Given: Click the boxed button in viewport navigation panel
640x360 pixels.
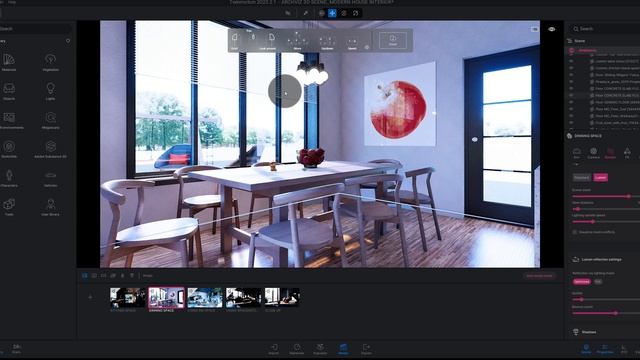Looking at the screenshot, I should pyautogui.click(x=393, y=40).
